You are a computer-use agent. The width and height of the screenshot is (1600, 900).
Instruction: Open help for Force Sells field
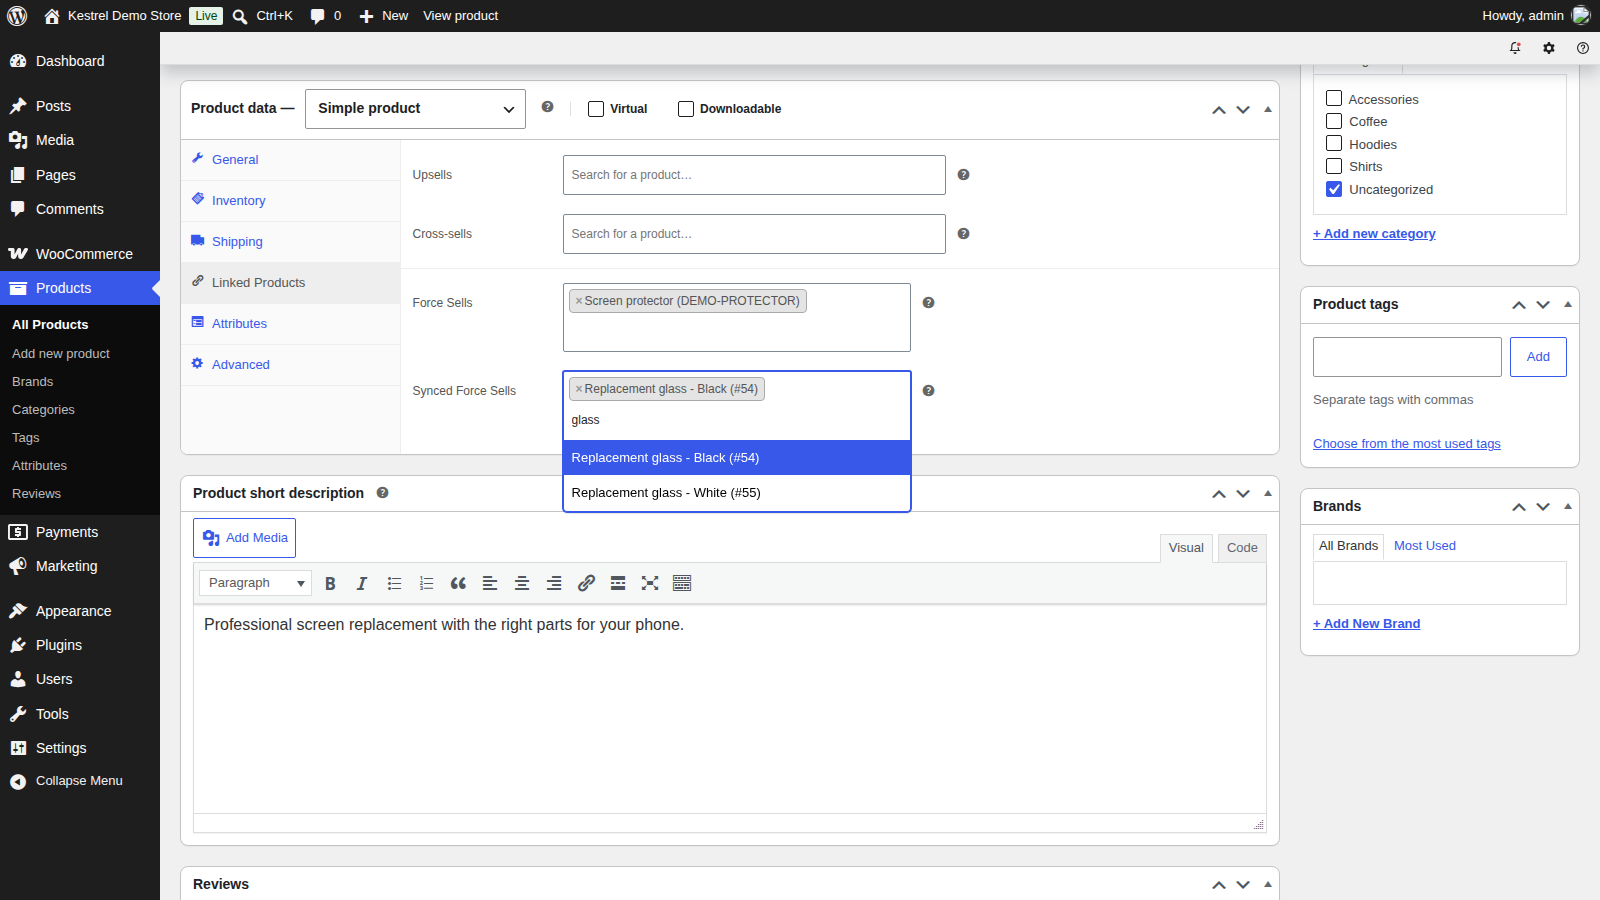click(928, 302)
